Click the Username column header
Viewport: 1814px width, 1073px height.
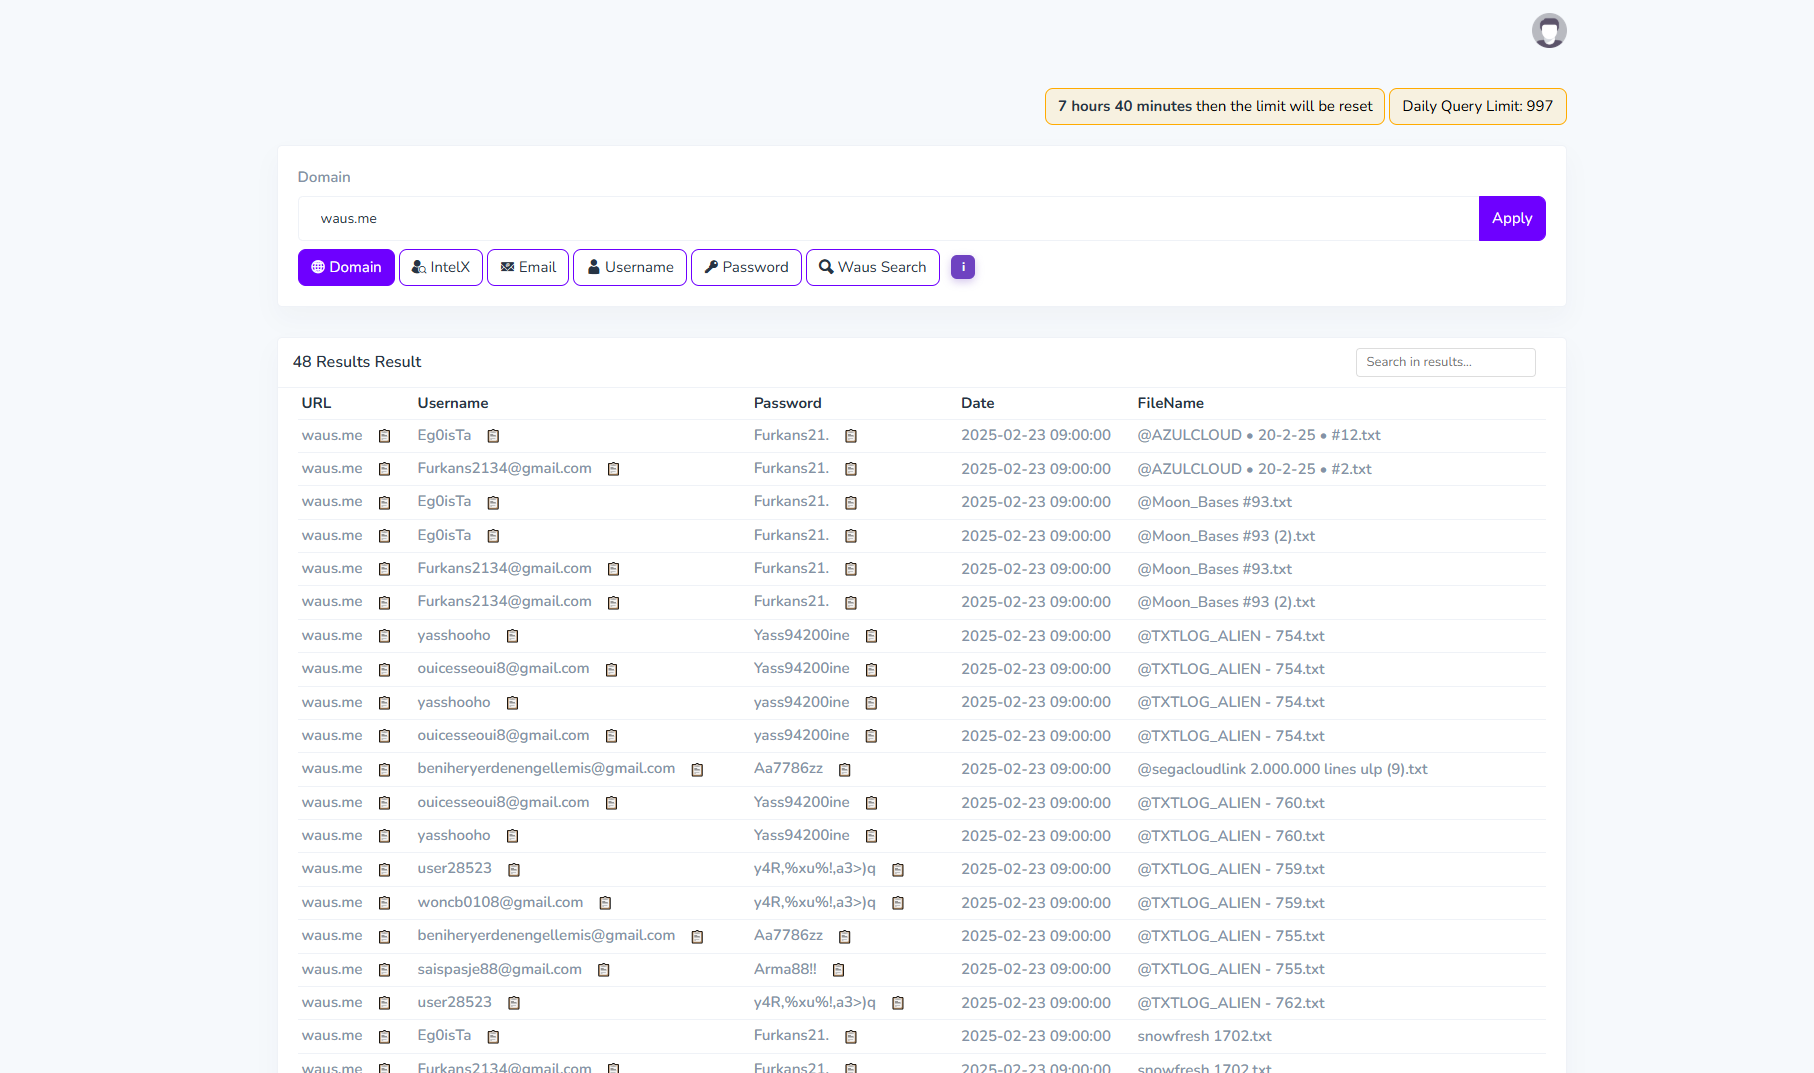coord(453,403)
